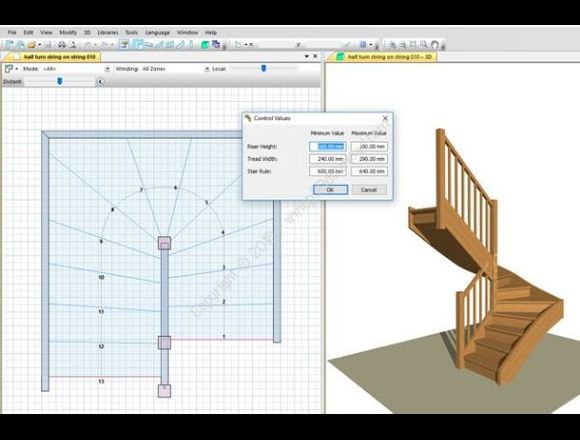Select the middle newel post in plan
The image size is (580, 440).
[165, 343]
